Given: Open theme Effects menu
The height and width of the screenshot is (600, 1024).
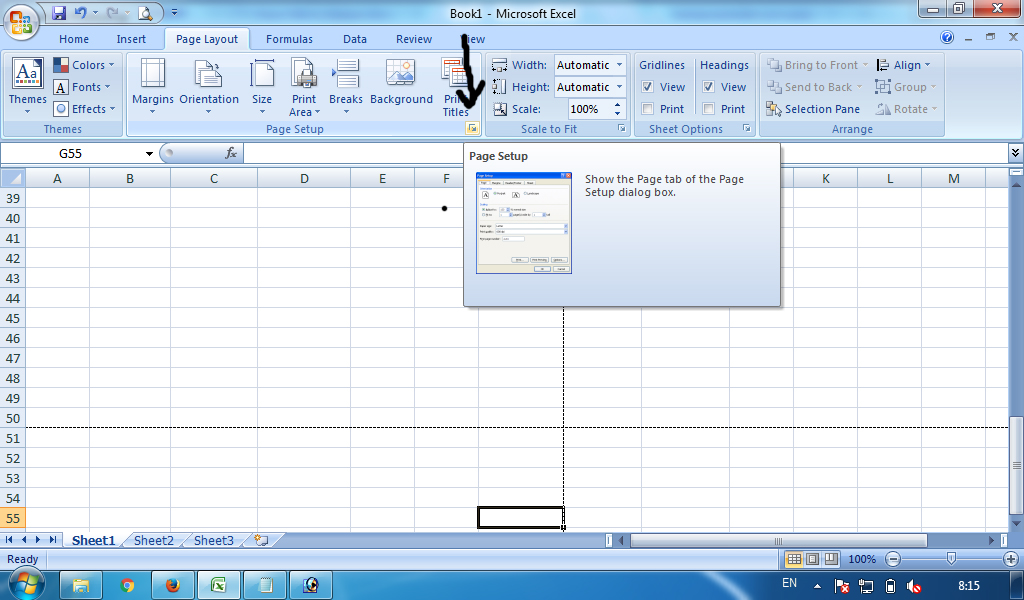Looking at the screenshot, I should (x=85, y=108).
